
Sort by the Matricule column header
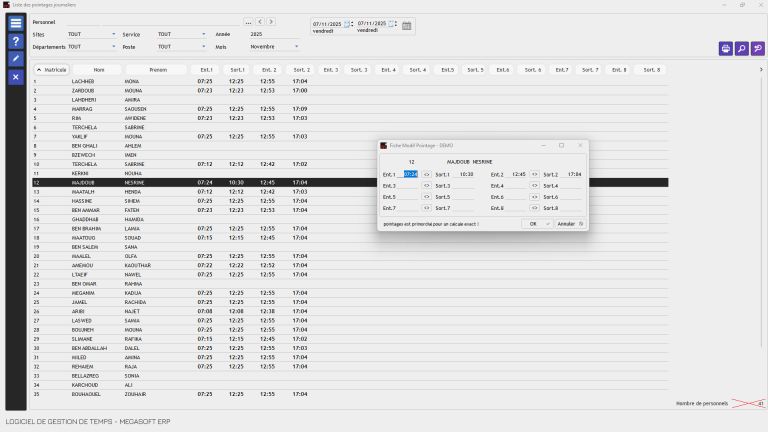[51, 70]
